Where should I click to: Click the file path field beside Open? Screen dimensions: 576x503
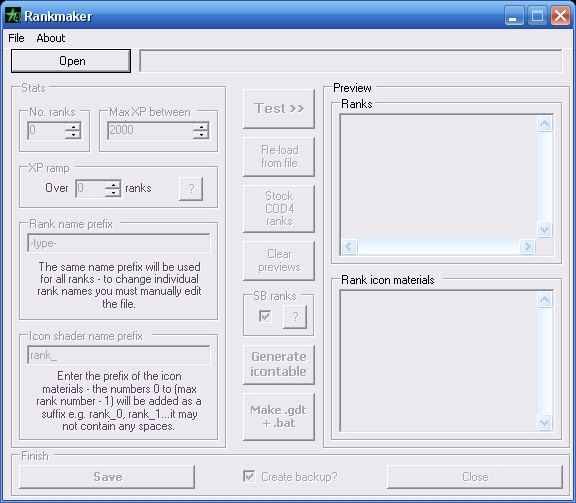tap(351, 61)
